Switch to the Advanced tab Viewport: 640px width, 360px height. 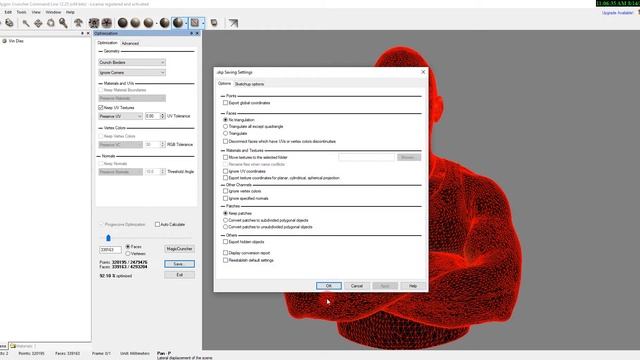(130, 43)
